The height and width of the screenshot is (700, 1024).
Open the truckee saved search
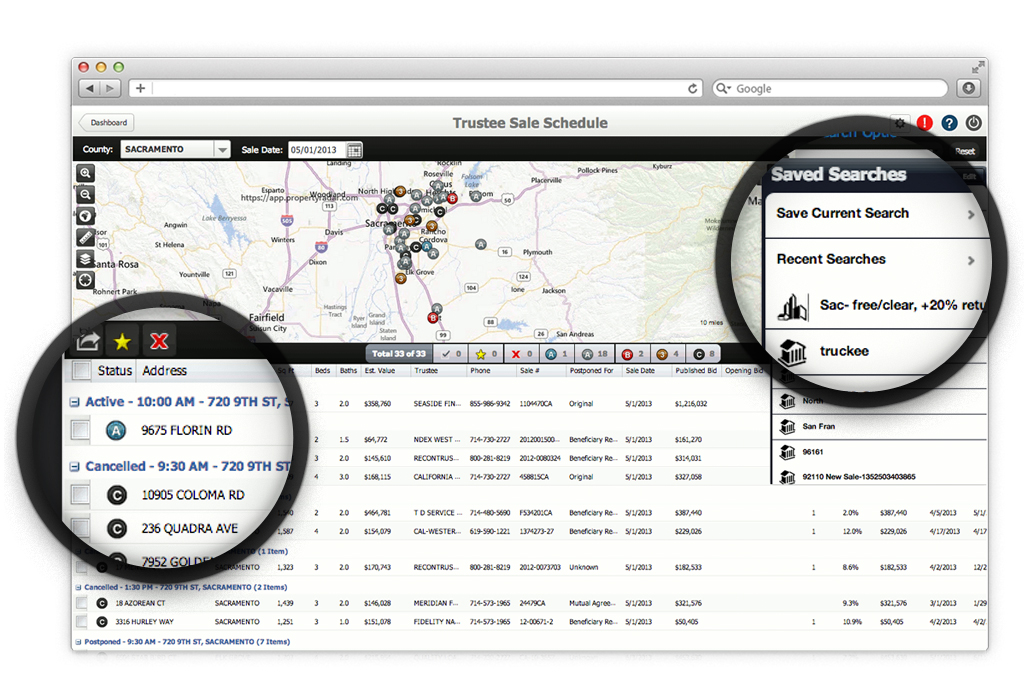tap(844, 351)
